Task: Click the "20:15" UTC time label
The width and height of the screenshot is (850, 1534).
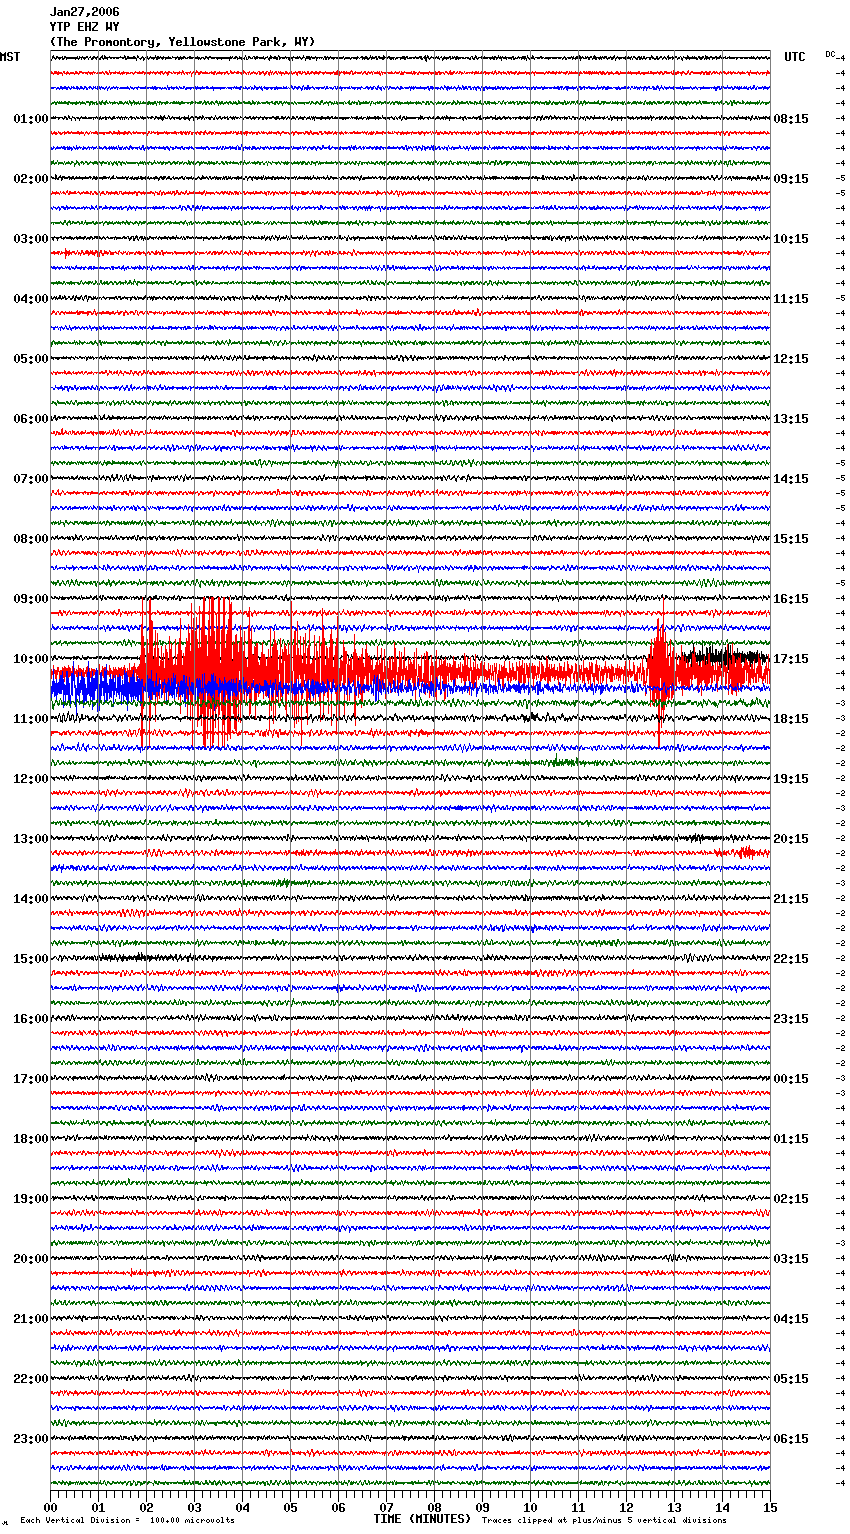Action: (791, 839)
